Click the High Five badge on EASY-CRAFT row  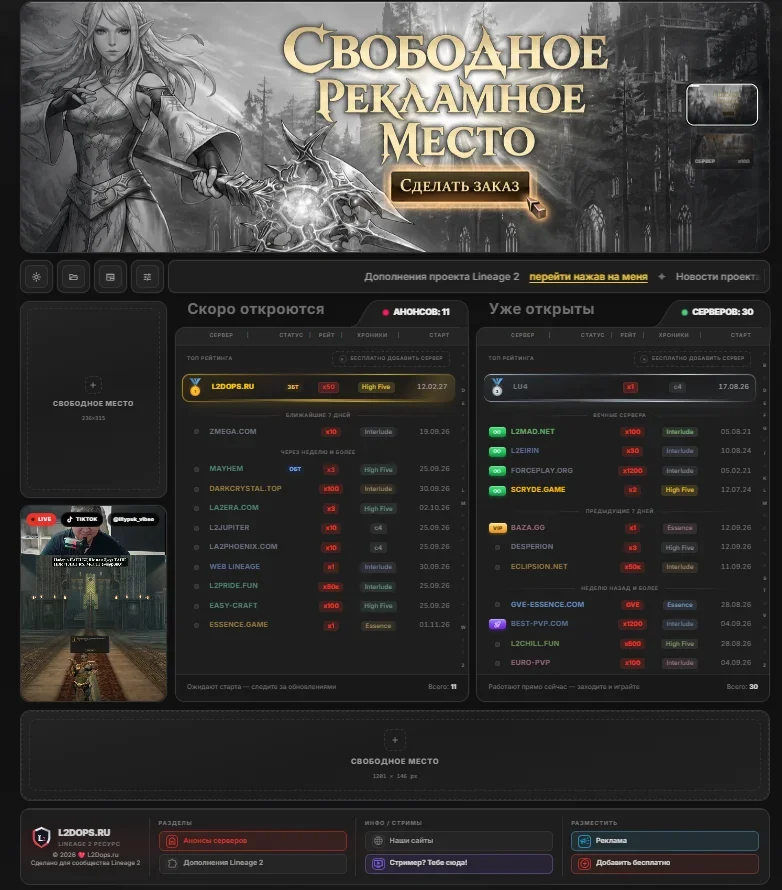tap(379, 606)
